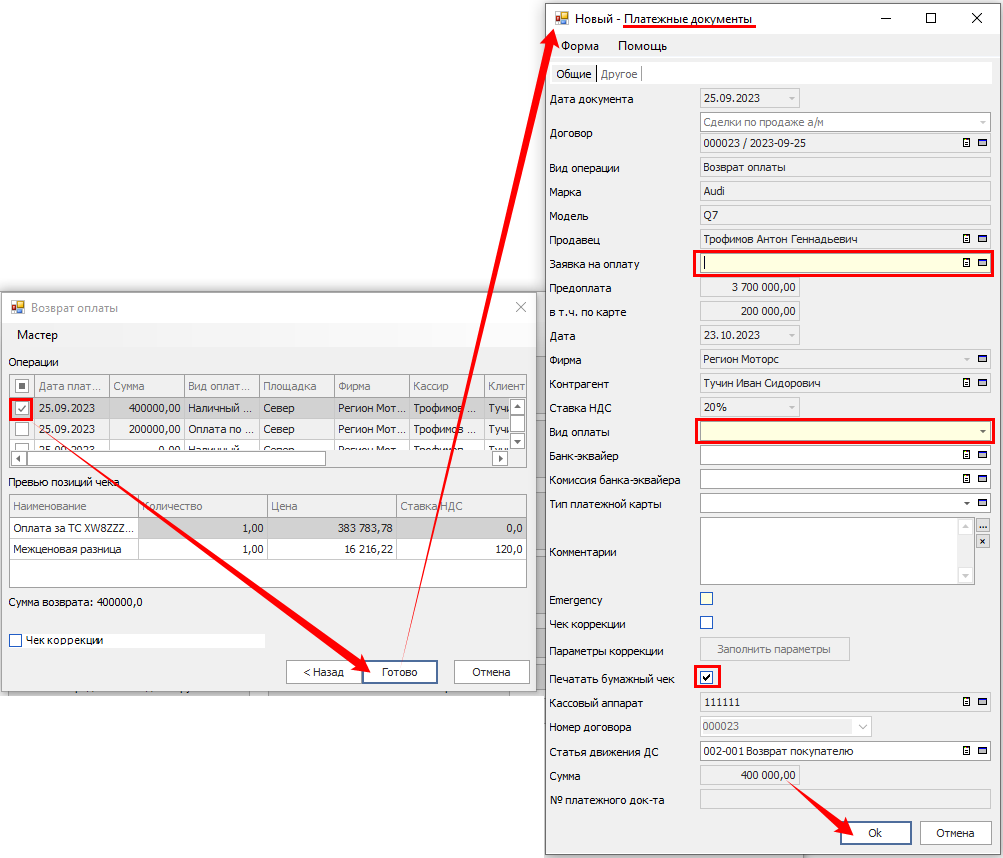This screenshot has height=858, width=1003.
Task: Enable the Emergency checkbox
Action: (707, 599)
